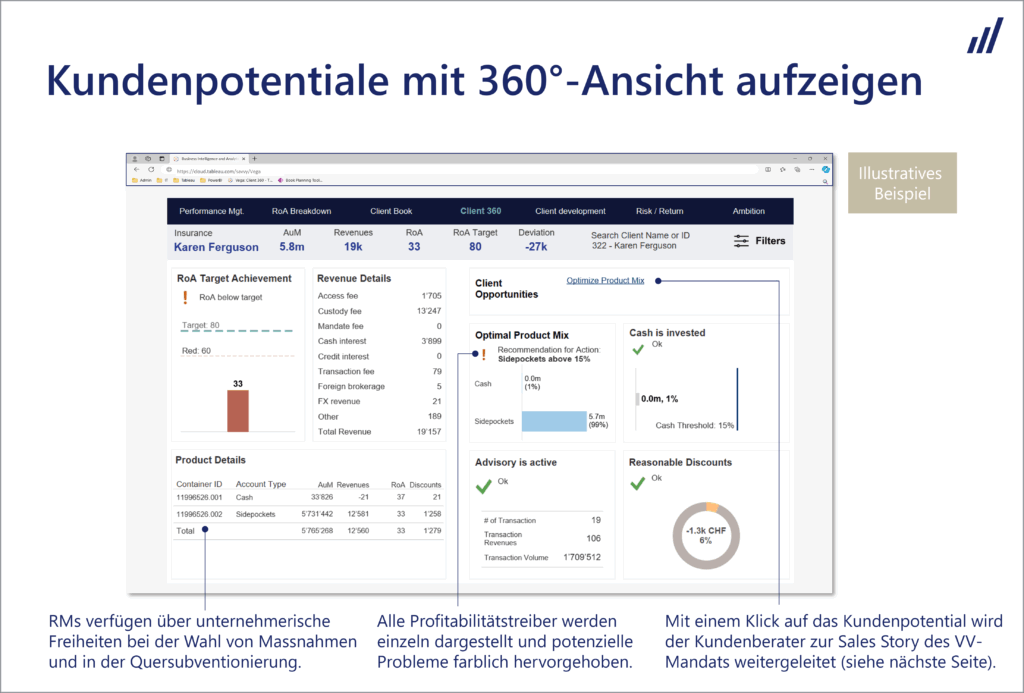Image resolution: width=1024 pixels, height=693 pixels.
Task: Switch to the RoA Breakdown tab
Action: [301, 211]
